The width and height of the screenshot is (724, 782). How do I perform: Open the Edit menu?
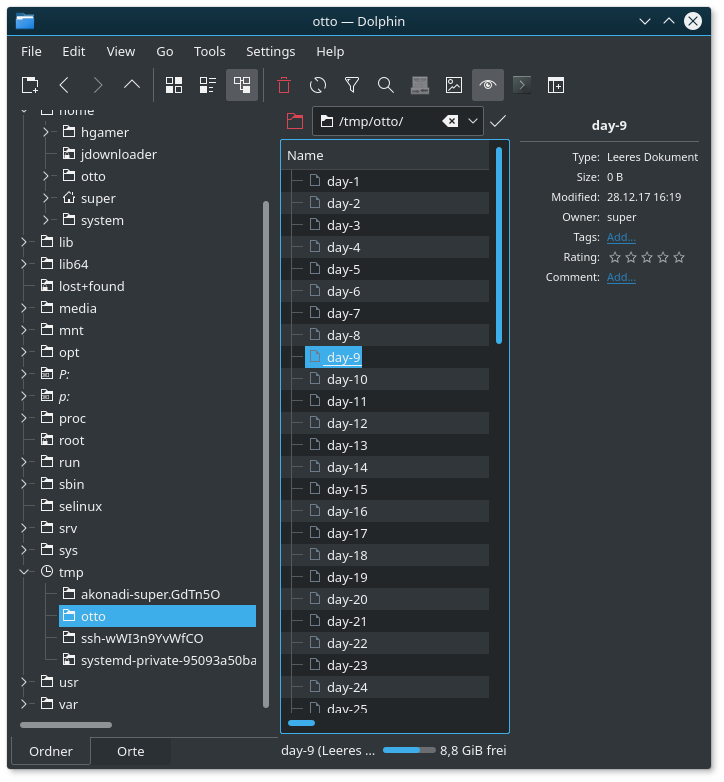73,51
